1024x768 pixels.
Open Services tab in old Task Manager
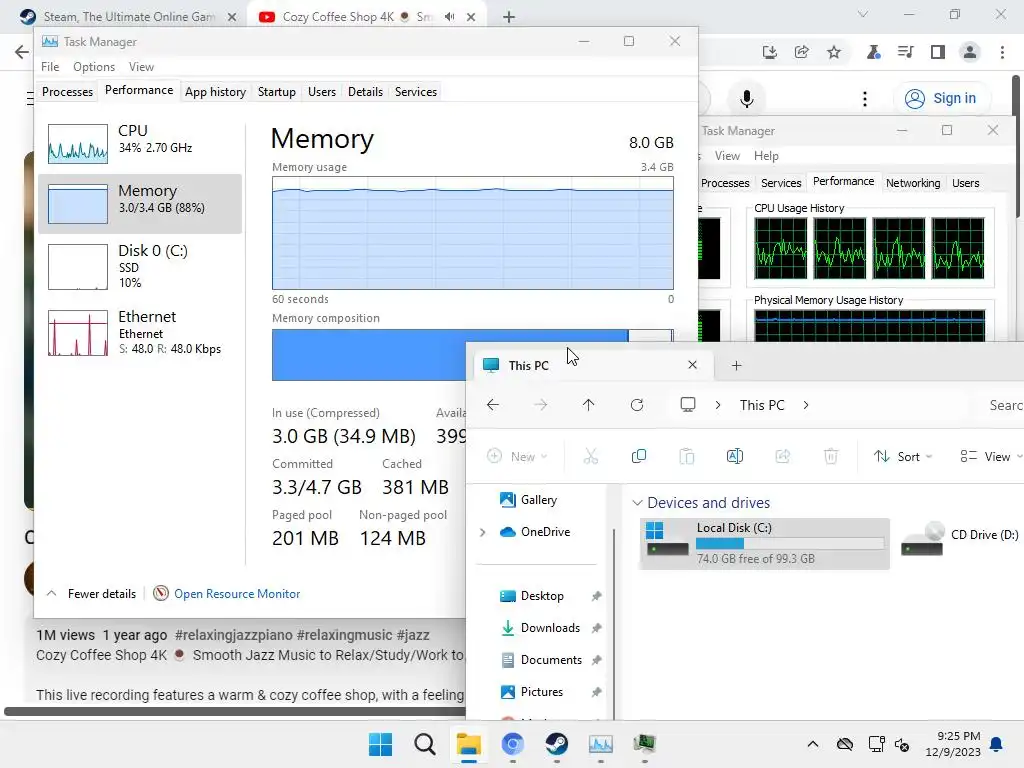coord(781,183)
